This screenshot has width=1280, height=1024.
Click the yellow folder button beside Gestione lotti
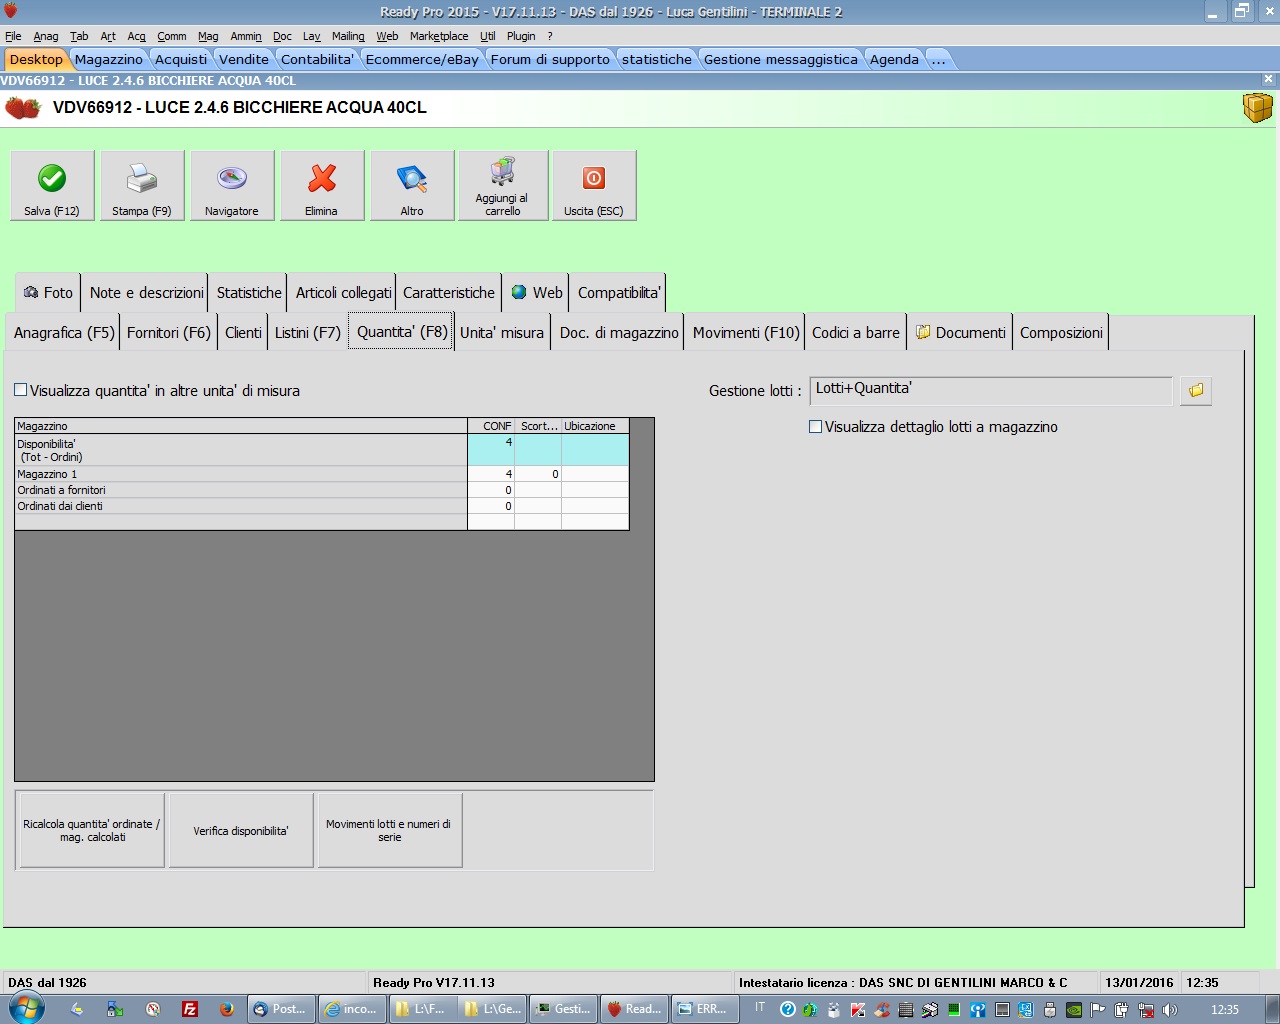tap(1196, 390)
